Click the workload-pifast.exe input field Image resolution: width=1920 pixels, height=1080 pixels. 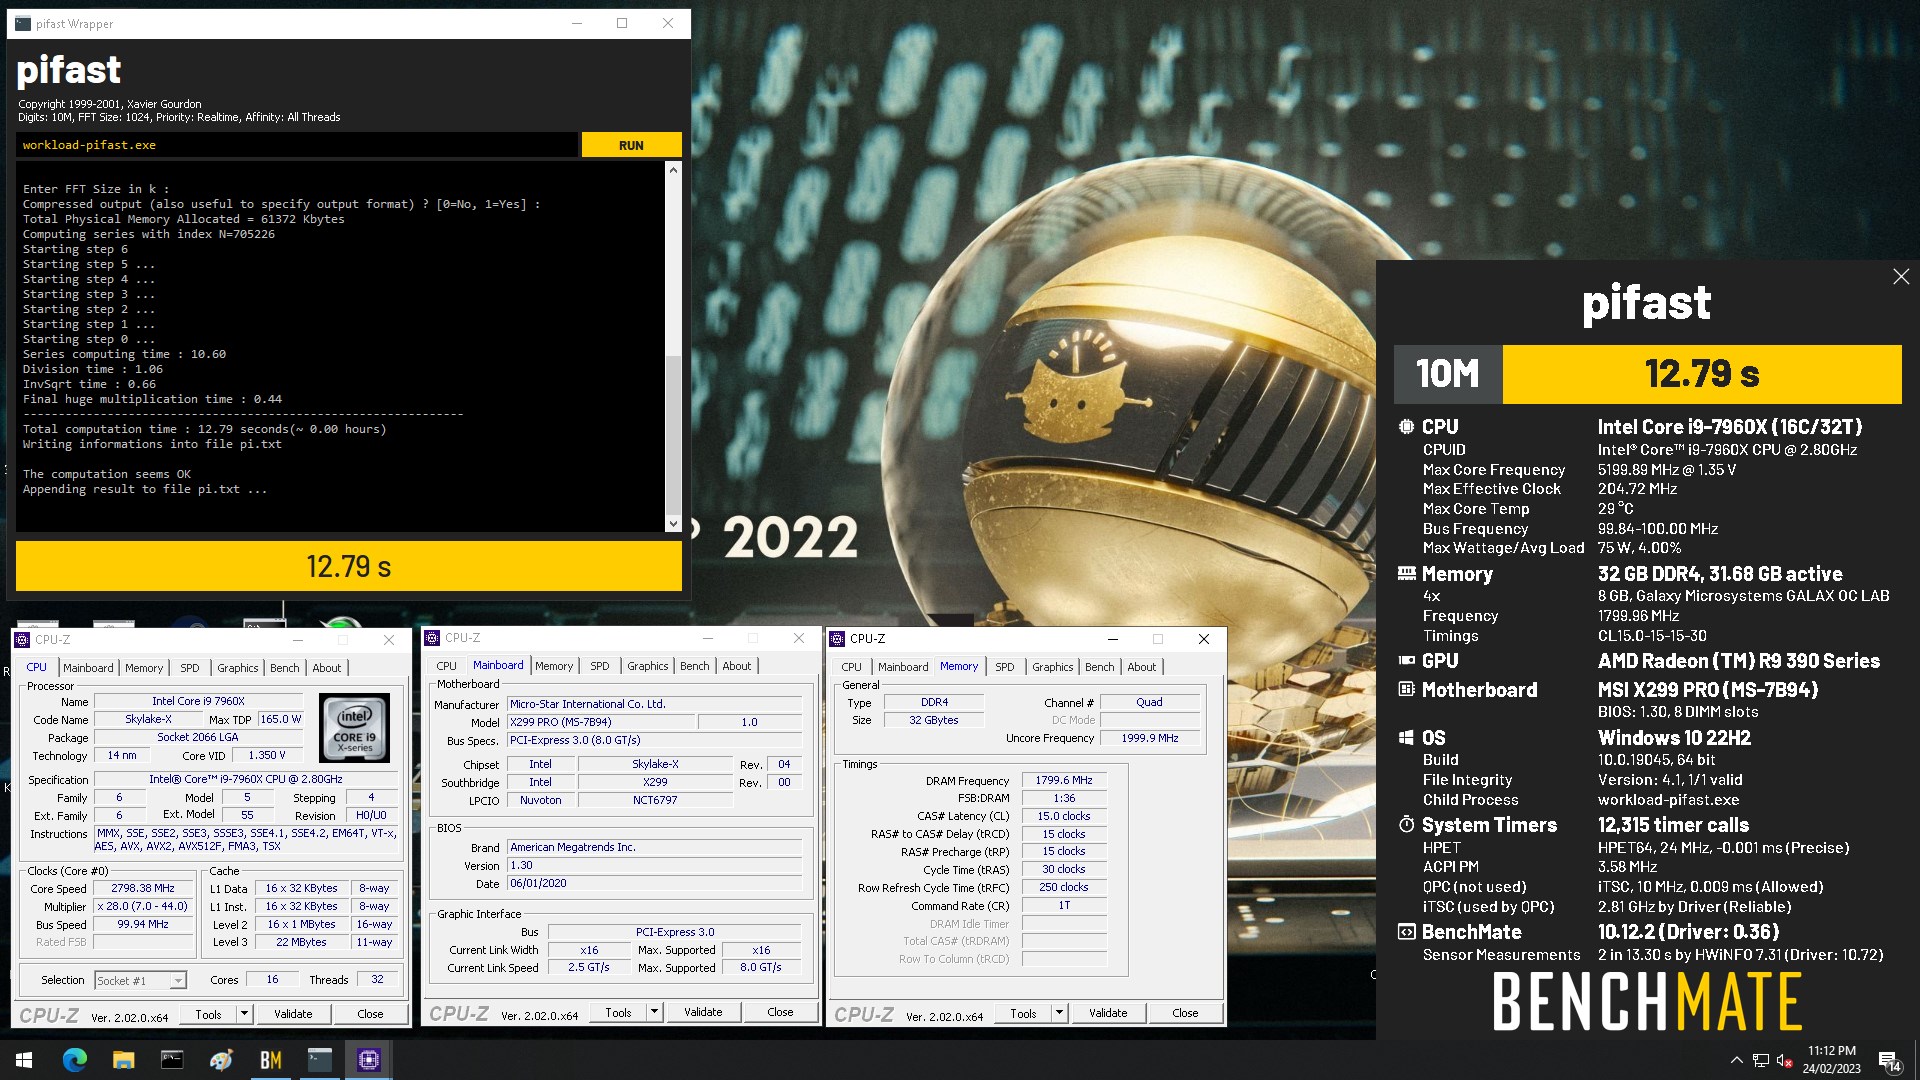click(297, 145)
